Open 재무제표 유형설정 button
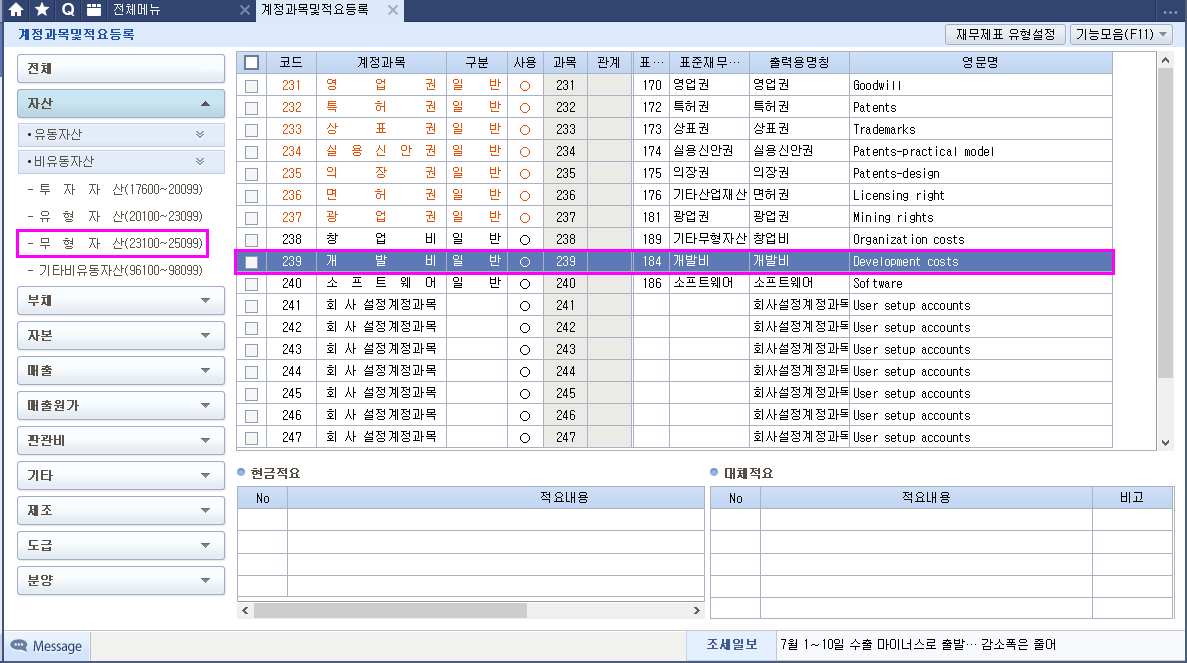The width and height of the screenshot is (1187, 663). [1005, 34]
